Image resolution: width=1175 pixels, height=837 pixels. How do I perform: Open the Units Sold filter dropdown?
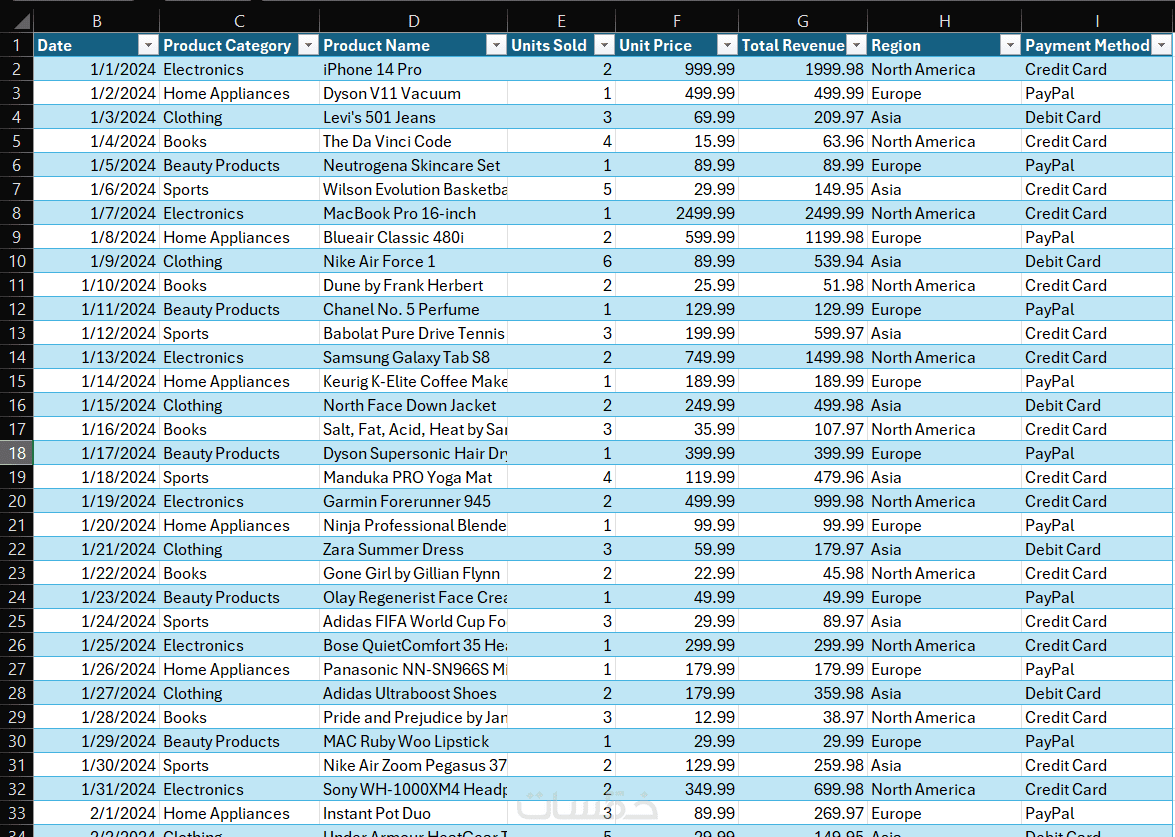click(x=604, y=46)
